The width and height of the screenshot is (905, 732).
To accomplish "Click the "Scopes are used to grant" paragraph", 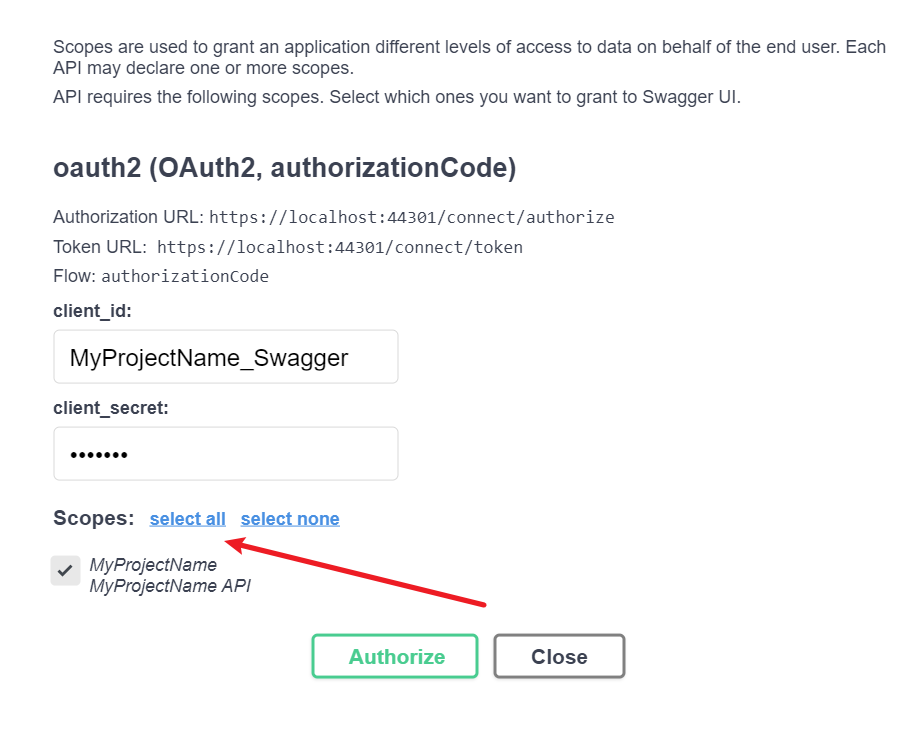I will coord(468,57).
